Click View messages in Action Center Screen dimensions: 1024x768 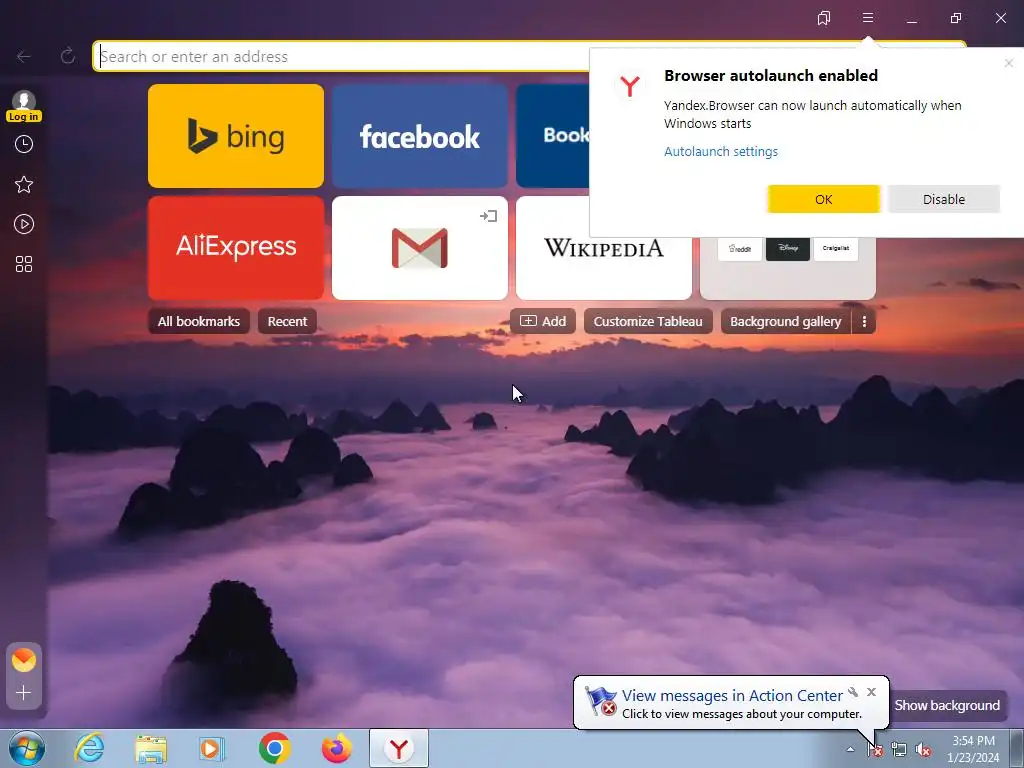732,696
